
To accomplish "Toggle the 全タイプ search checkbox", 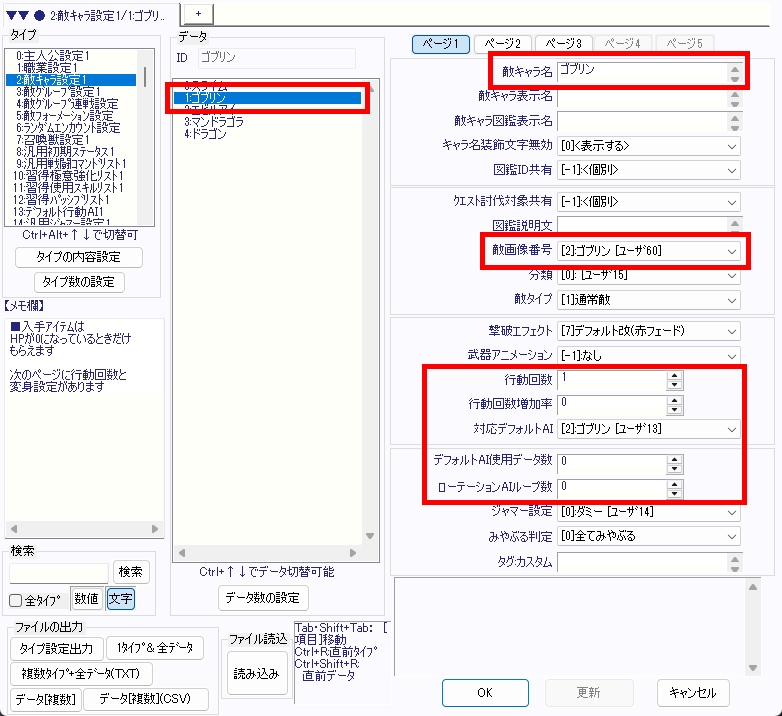I will click(16, 600).
